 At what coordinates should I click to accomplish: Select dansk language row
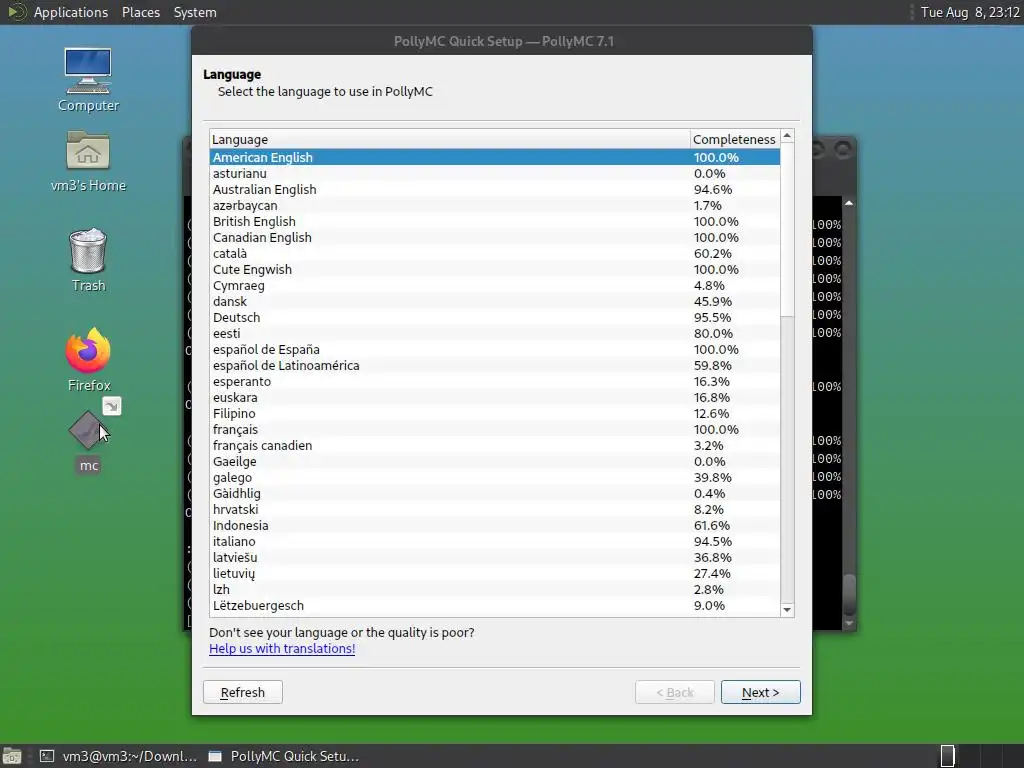tap(495, 301)
